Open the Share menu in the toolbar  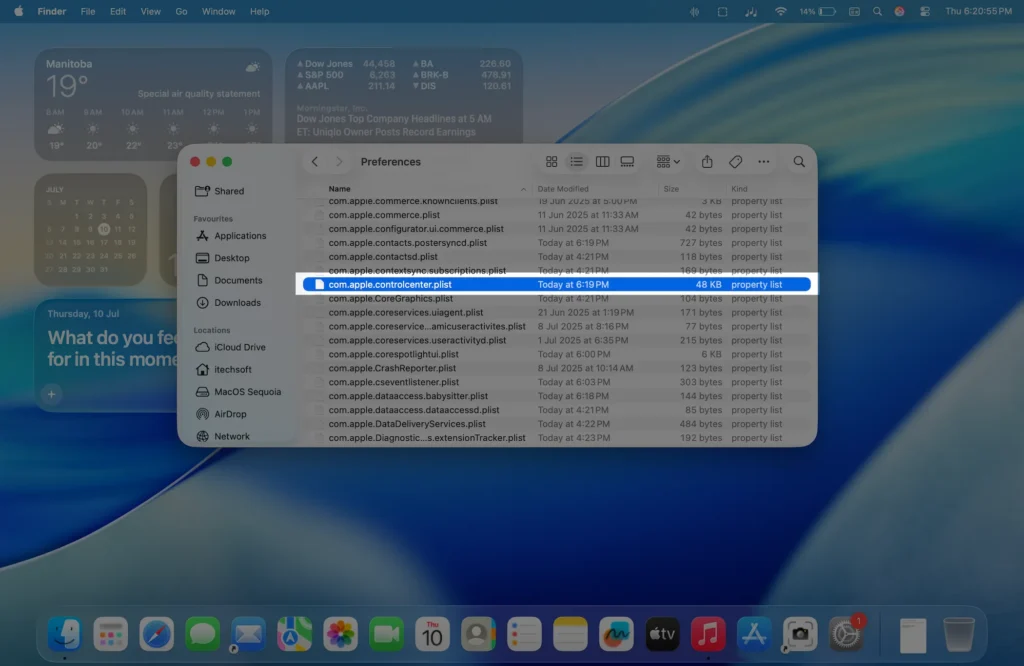[707, 161]
